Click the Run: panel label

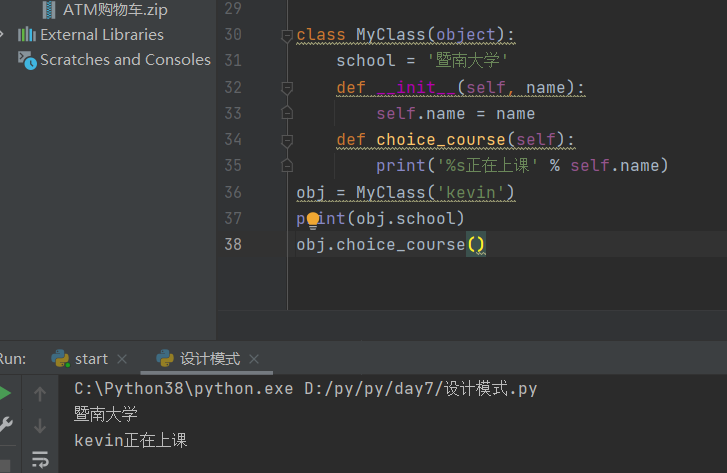[x=13, y=359]
